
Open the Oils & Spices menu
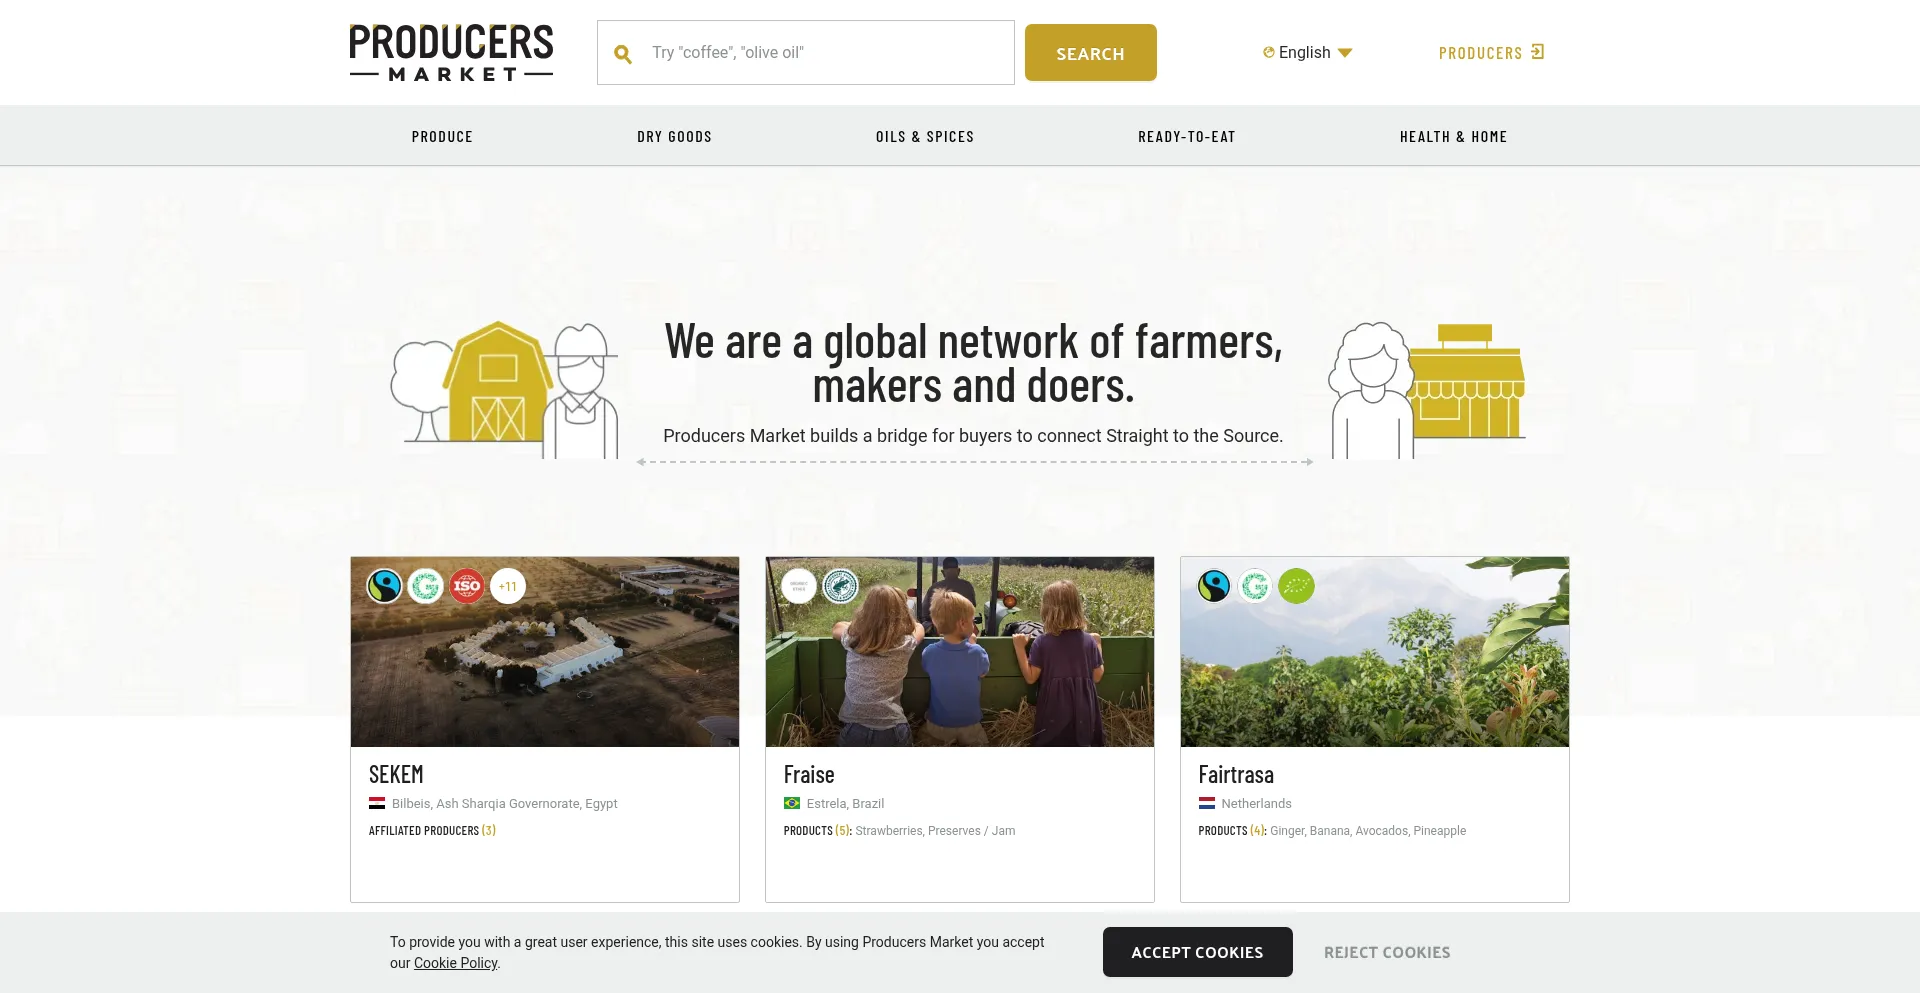(925, 137)
